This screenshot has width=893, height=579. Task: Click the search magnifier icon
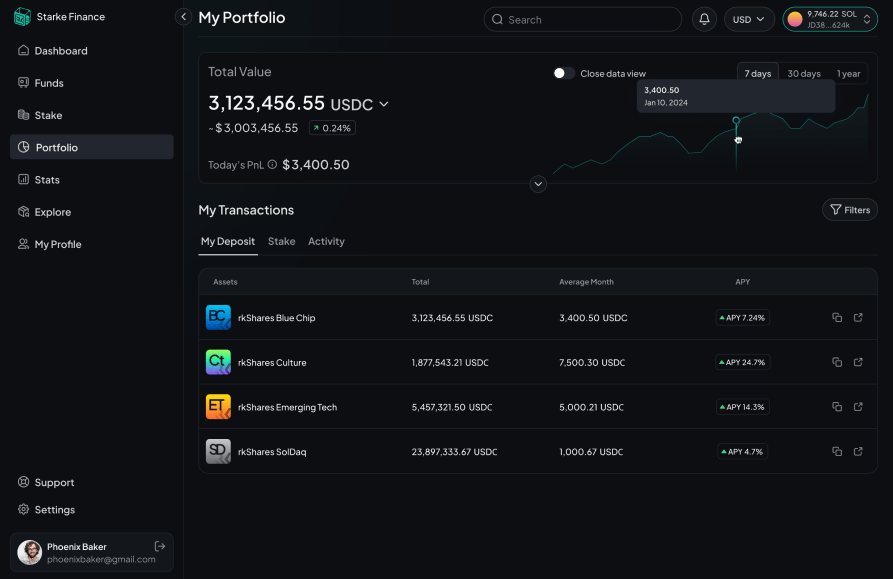(497, 19)
